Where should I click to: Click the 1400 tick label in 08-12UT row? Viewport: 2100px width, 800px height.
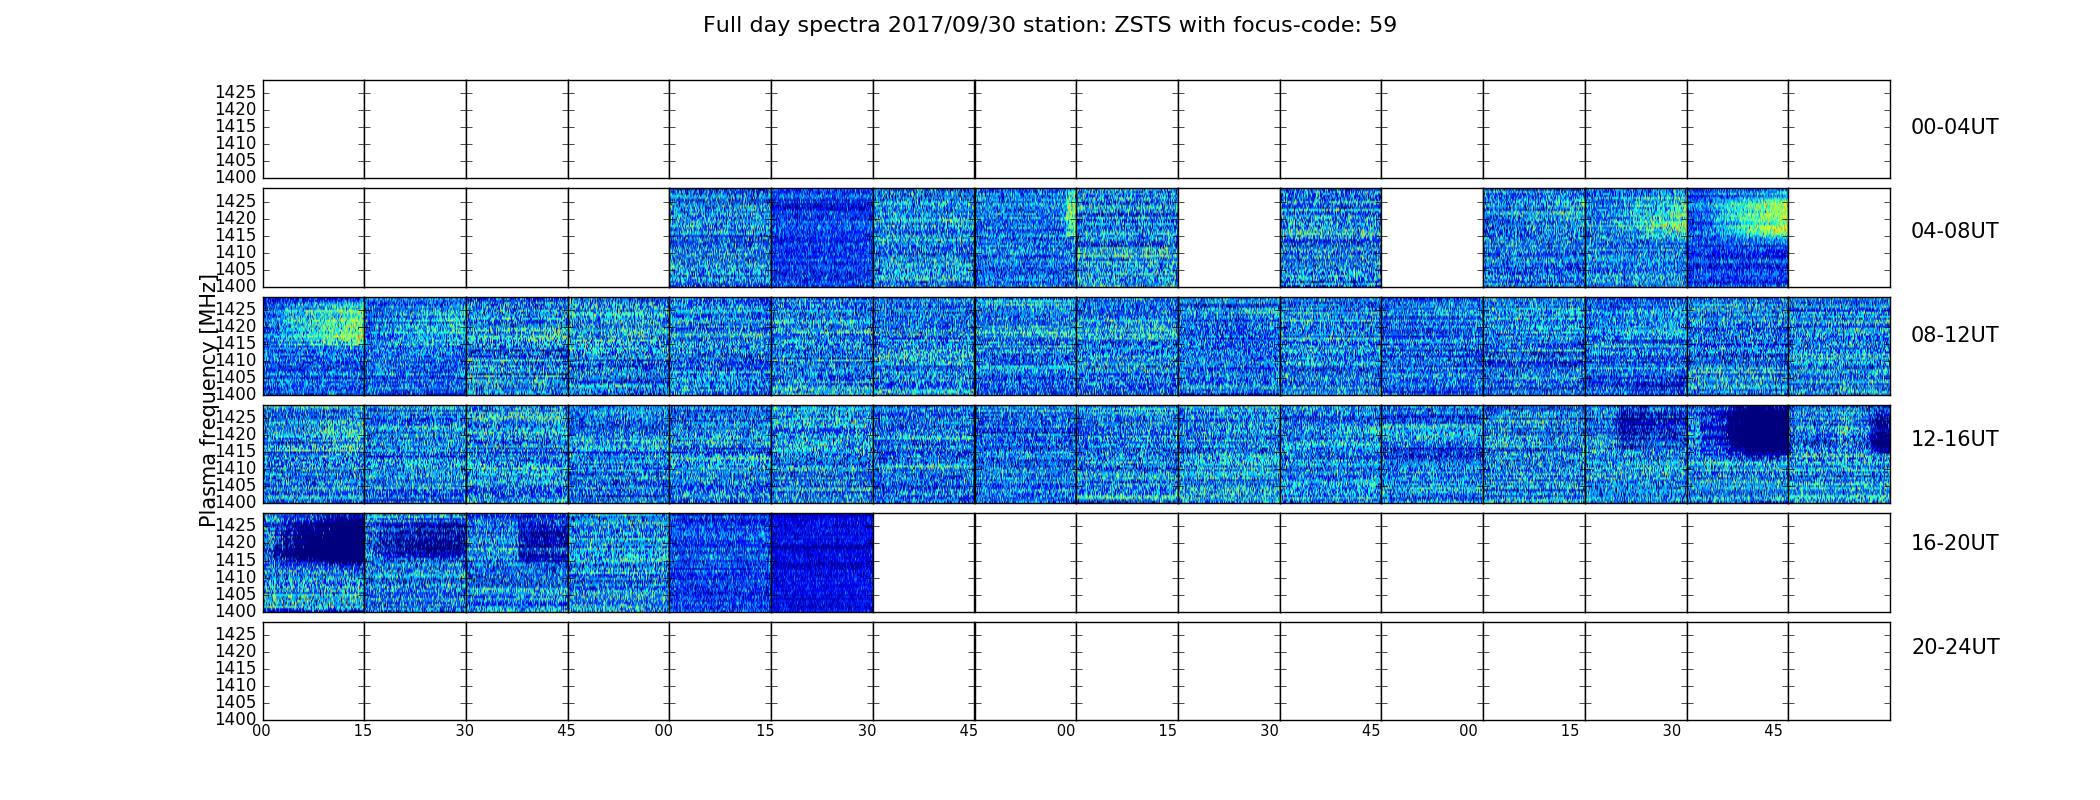(236, 394)
